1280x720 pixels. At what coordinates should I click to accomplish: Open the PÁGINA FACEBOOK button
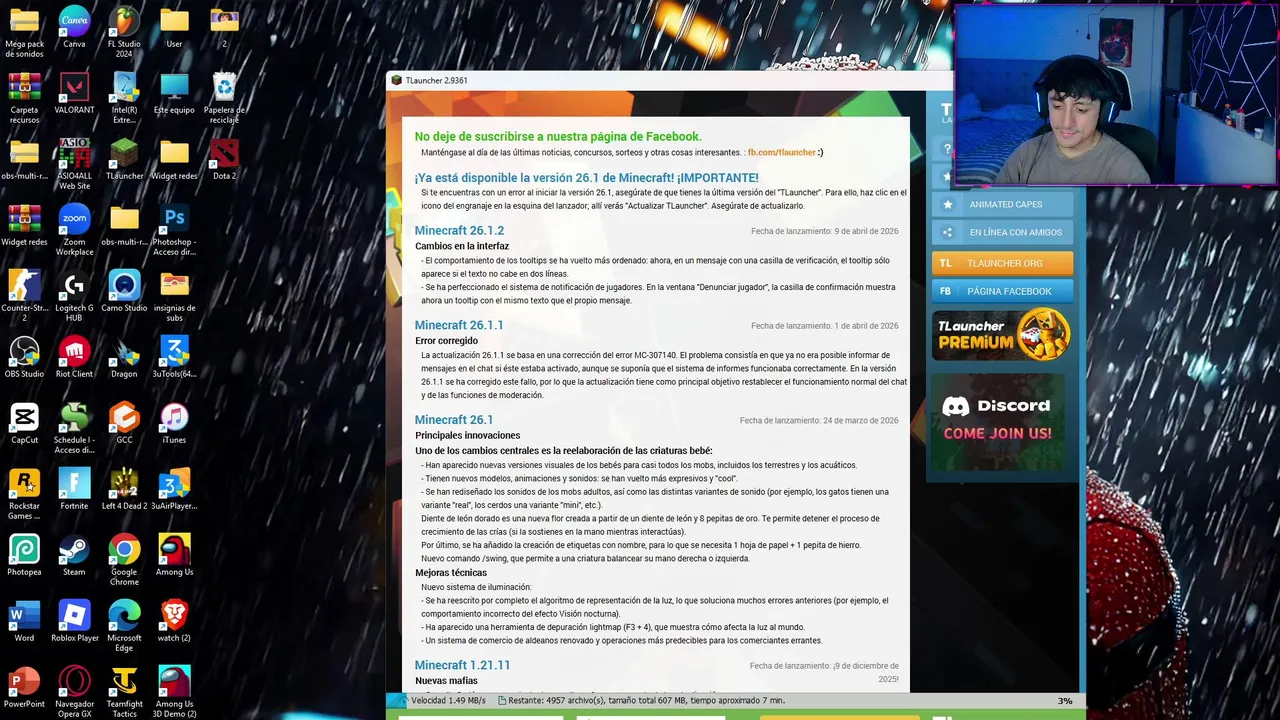pyautogui.click(x=1003, y=291)
